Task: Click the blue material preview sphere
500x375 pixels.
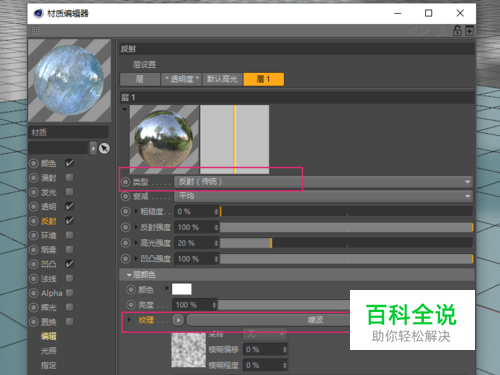Action: tap(69, 80)
